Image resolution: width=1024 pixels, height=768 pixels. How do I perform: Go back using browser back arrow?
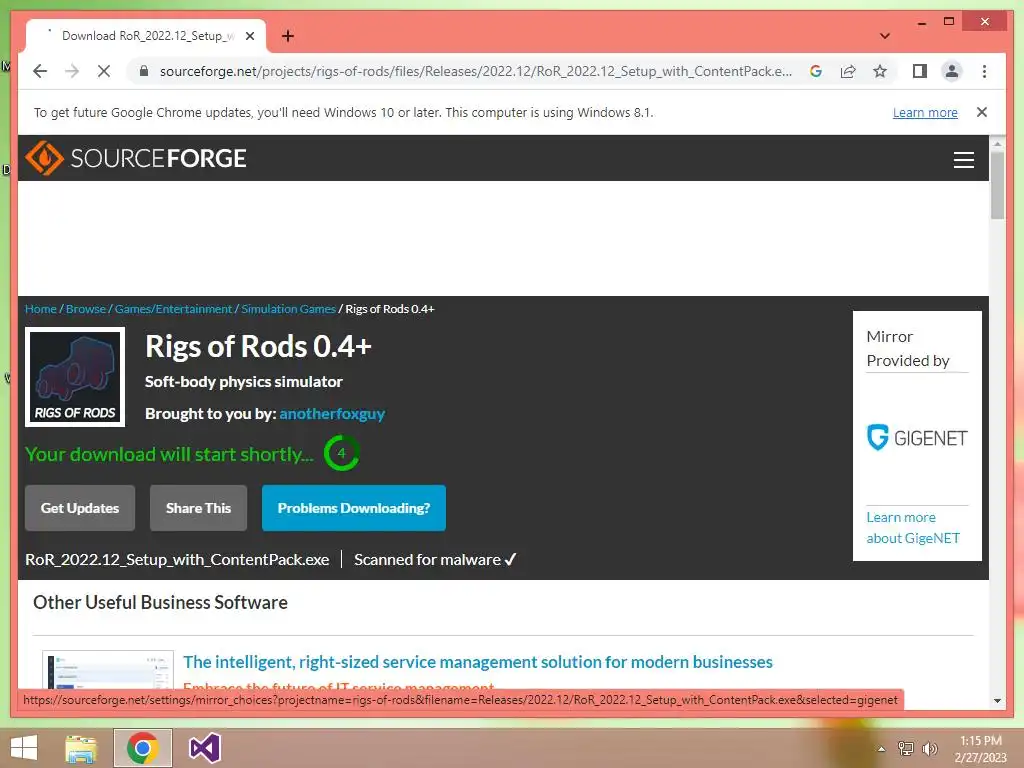[x=40, y=71]
